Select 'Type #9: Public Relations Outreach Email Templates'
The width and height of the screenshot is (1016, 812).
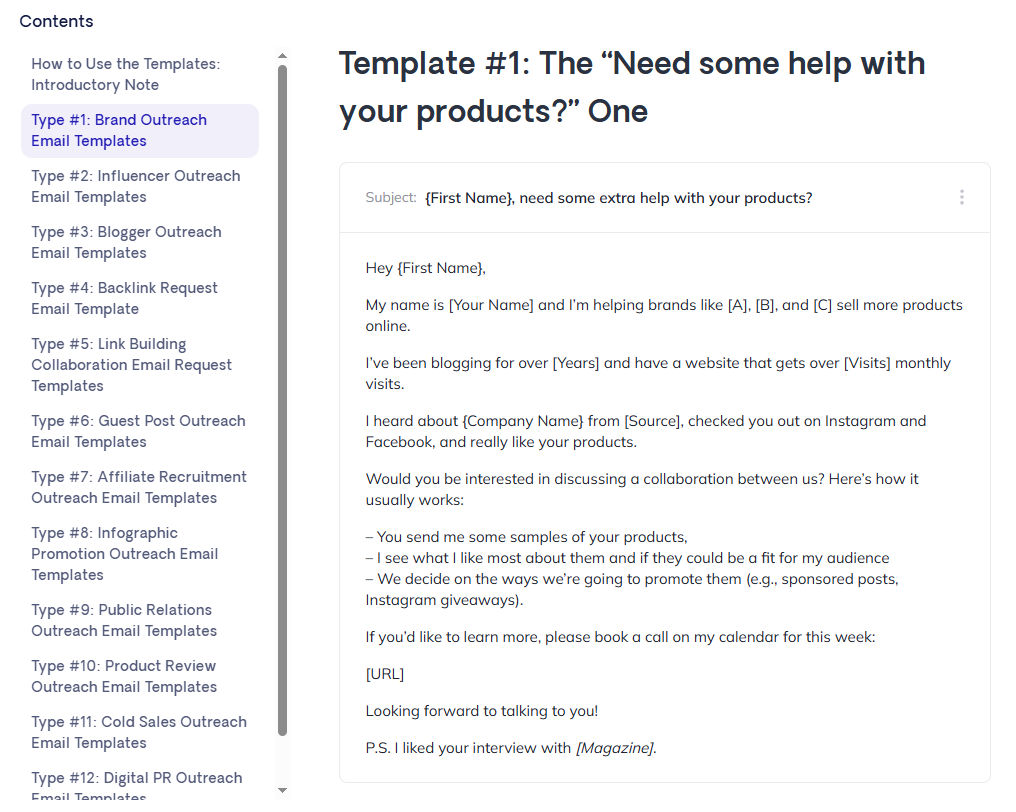(x=124, y=620)
